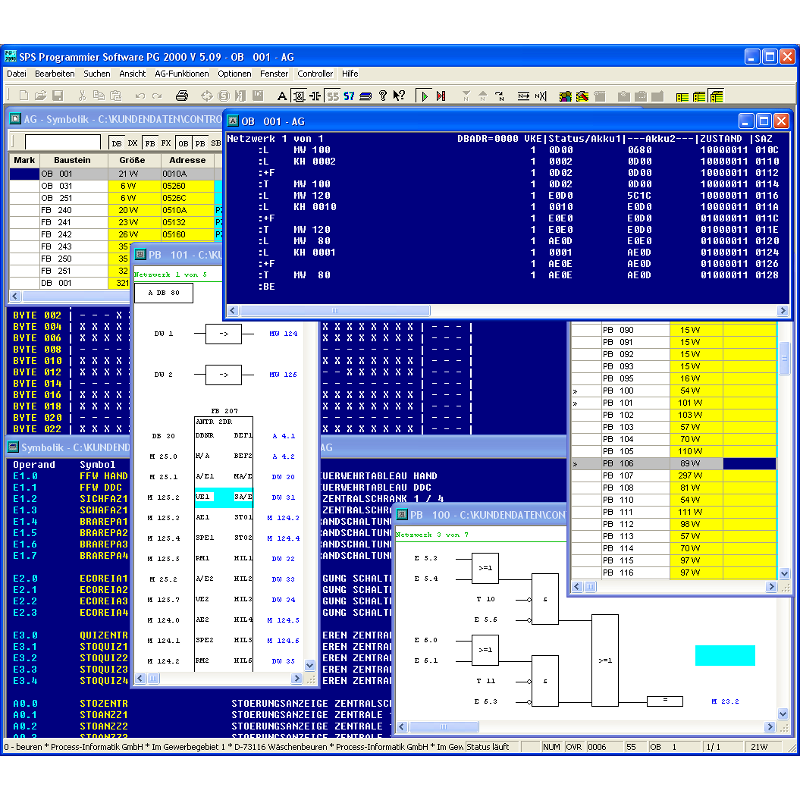
Task: Click the 'Netzwerk 1 von 1' header line
Action: (x=275, y=138)
